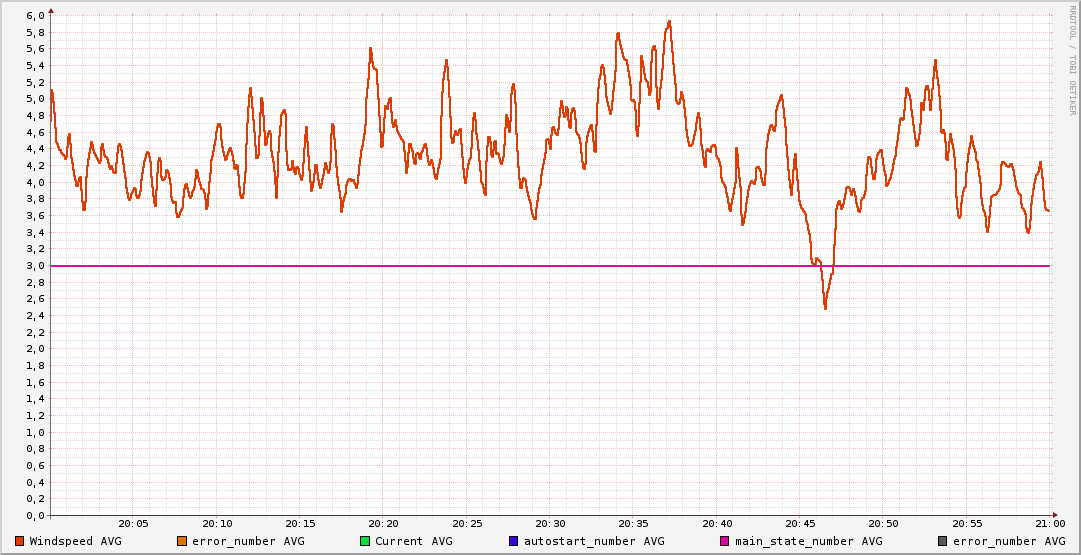Viewport: 1081px width, 555px height.
Task: Select the main_state_number AVG legend label
Action: (808, 541)
